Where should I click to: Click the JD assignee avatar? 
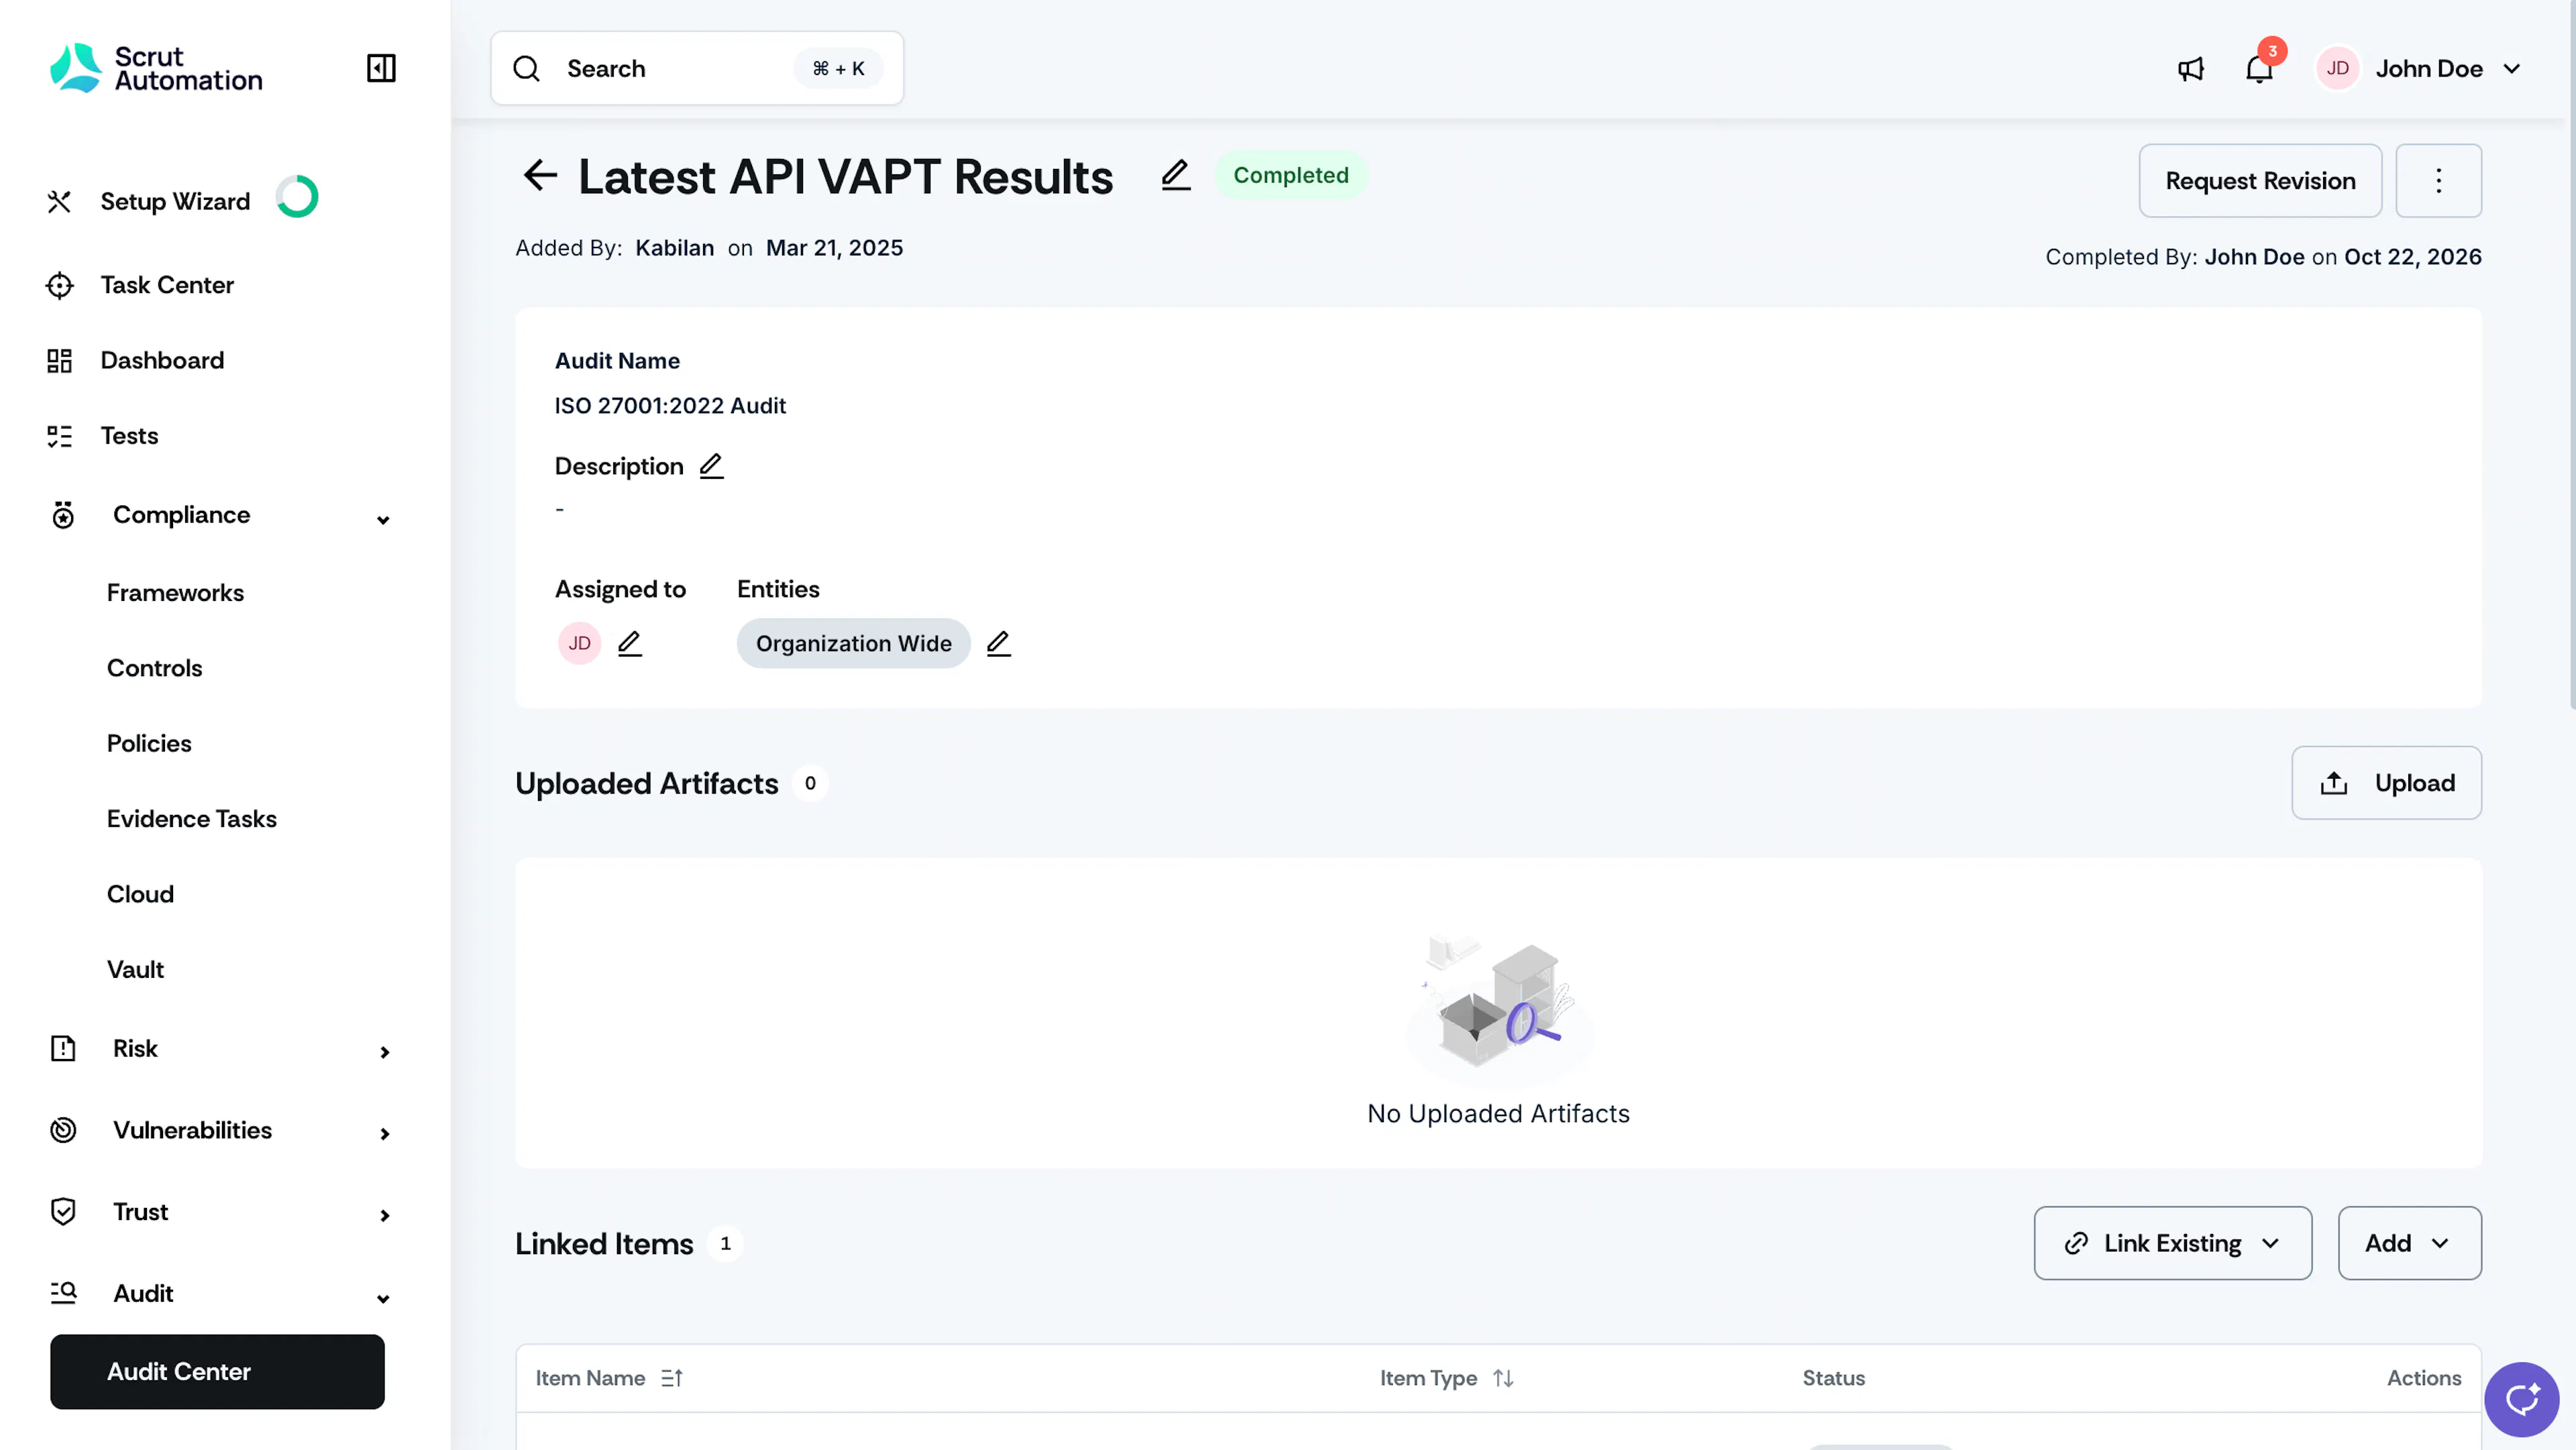pyautogui.click(x=579, y=643)
